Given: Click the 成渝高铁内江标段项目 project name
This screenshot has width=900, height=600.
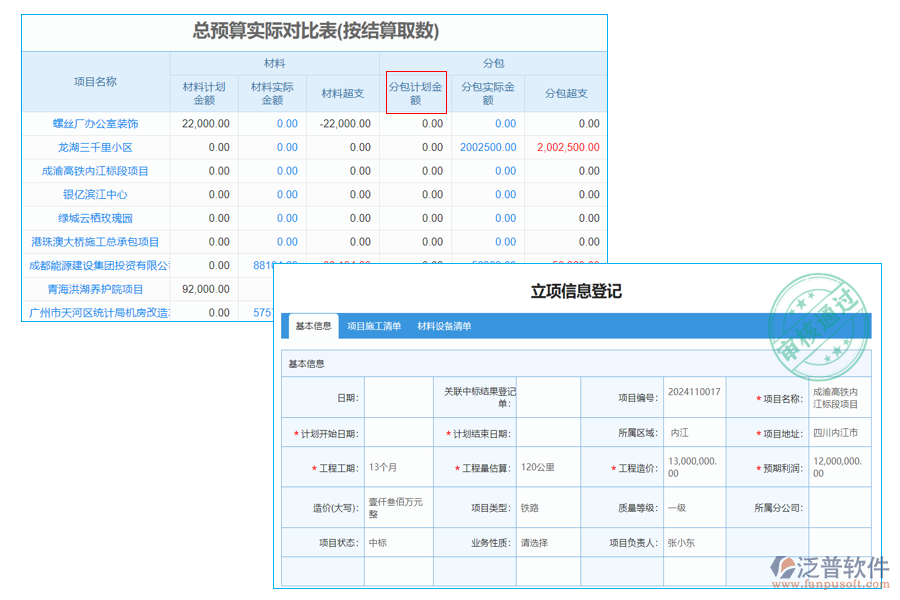Looking at the screenshot, I should coord(90,170).
